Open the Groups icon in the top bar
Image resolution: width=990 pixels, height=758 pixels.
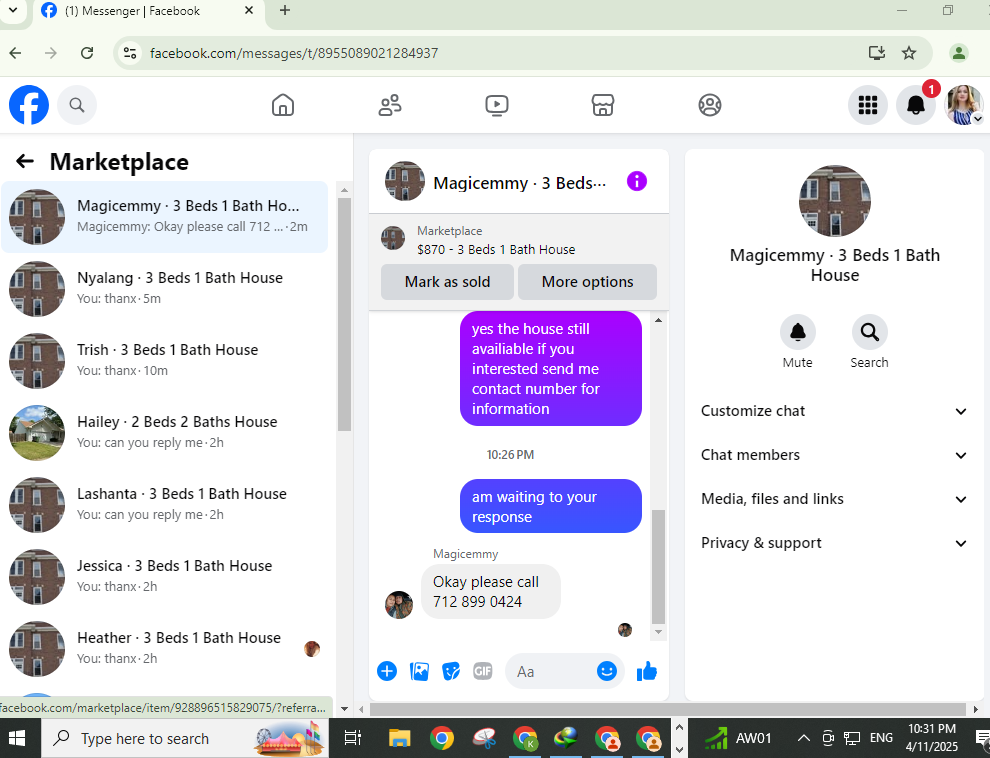click(710, 105)
